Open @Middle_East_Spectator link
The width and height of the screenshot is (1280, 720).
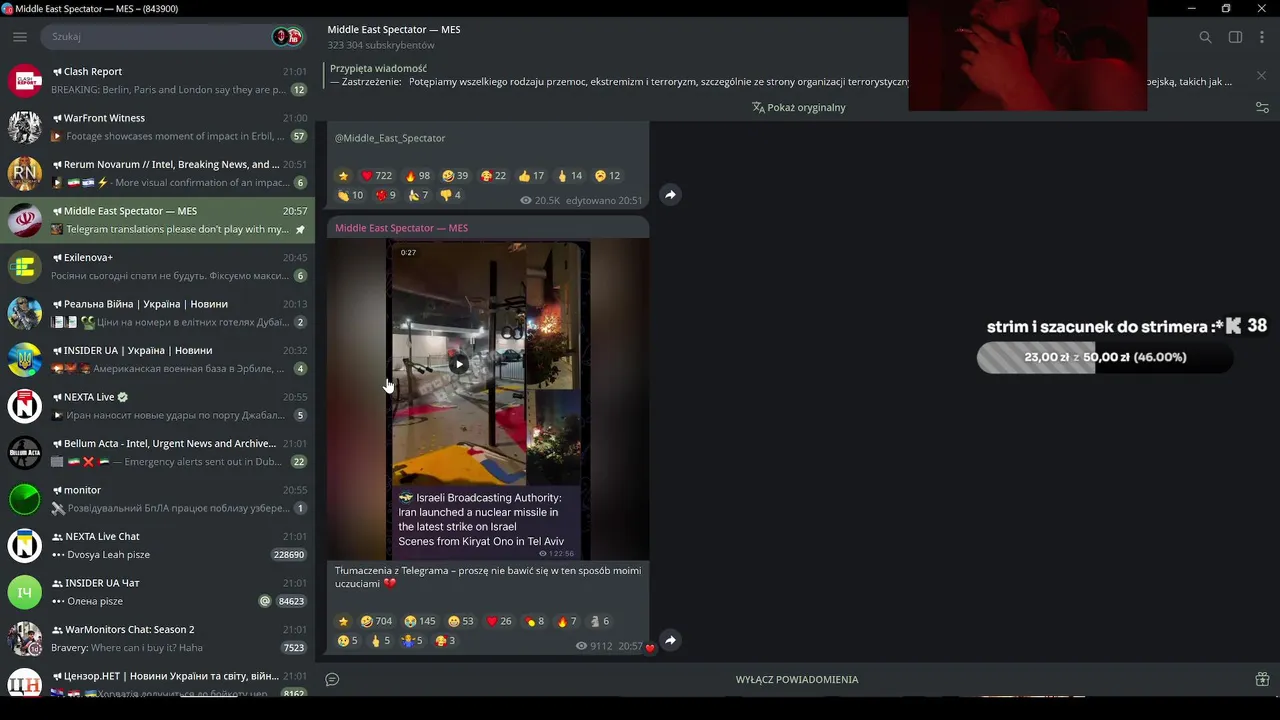click(390, 138)
